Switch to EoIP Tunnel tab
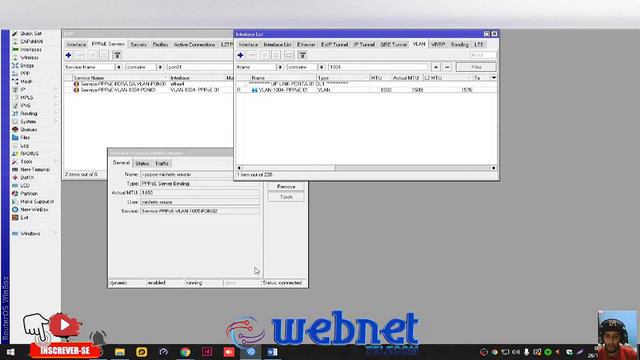Screen dimensions: 640x360 (x=334, y=44)
